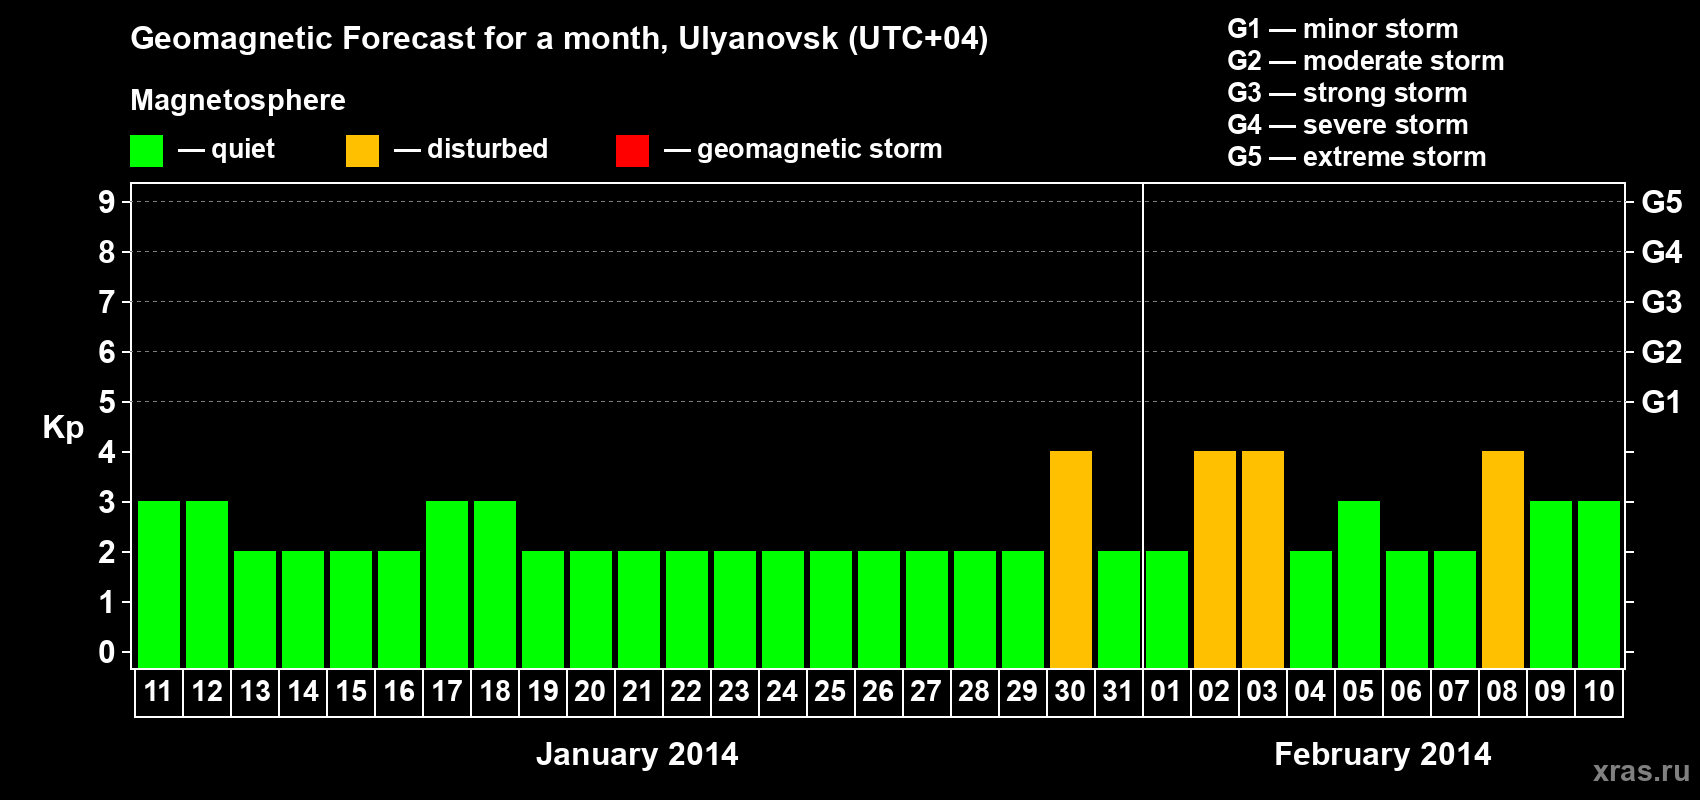
Task: Click date label '30' on the axis
Action: (1070, 691)
